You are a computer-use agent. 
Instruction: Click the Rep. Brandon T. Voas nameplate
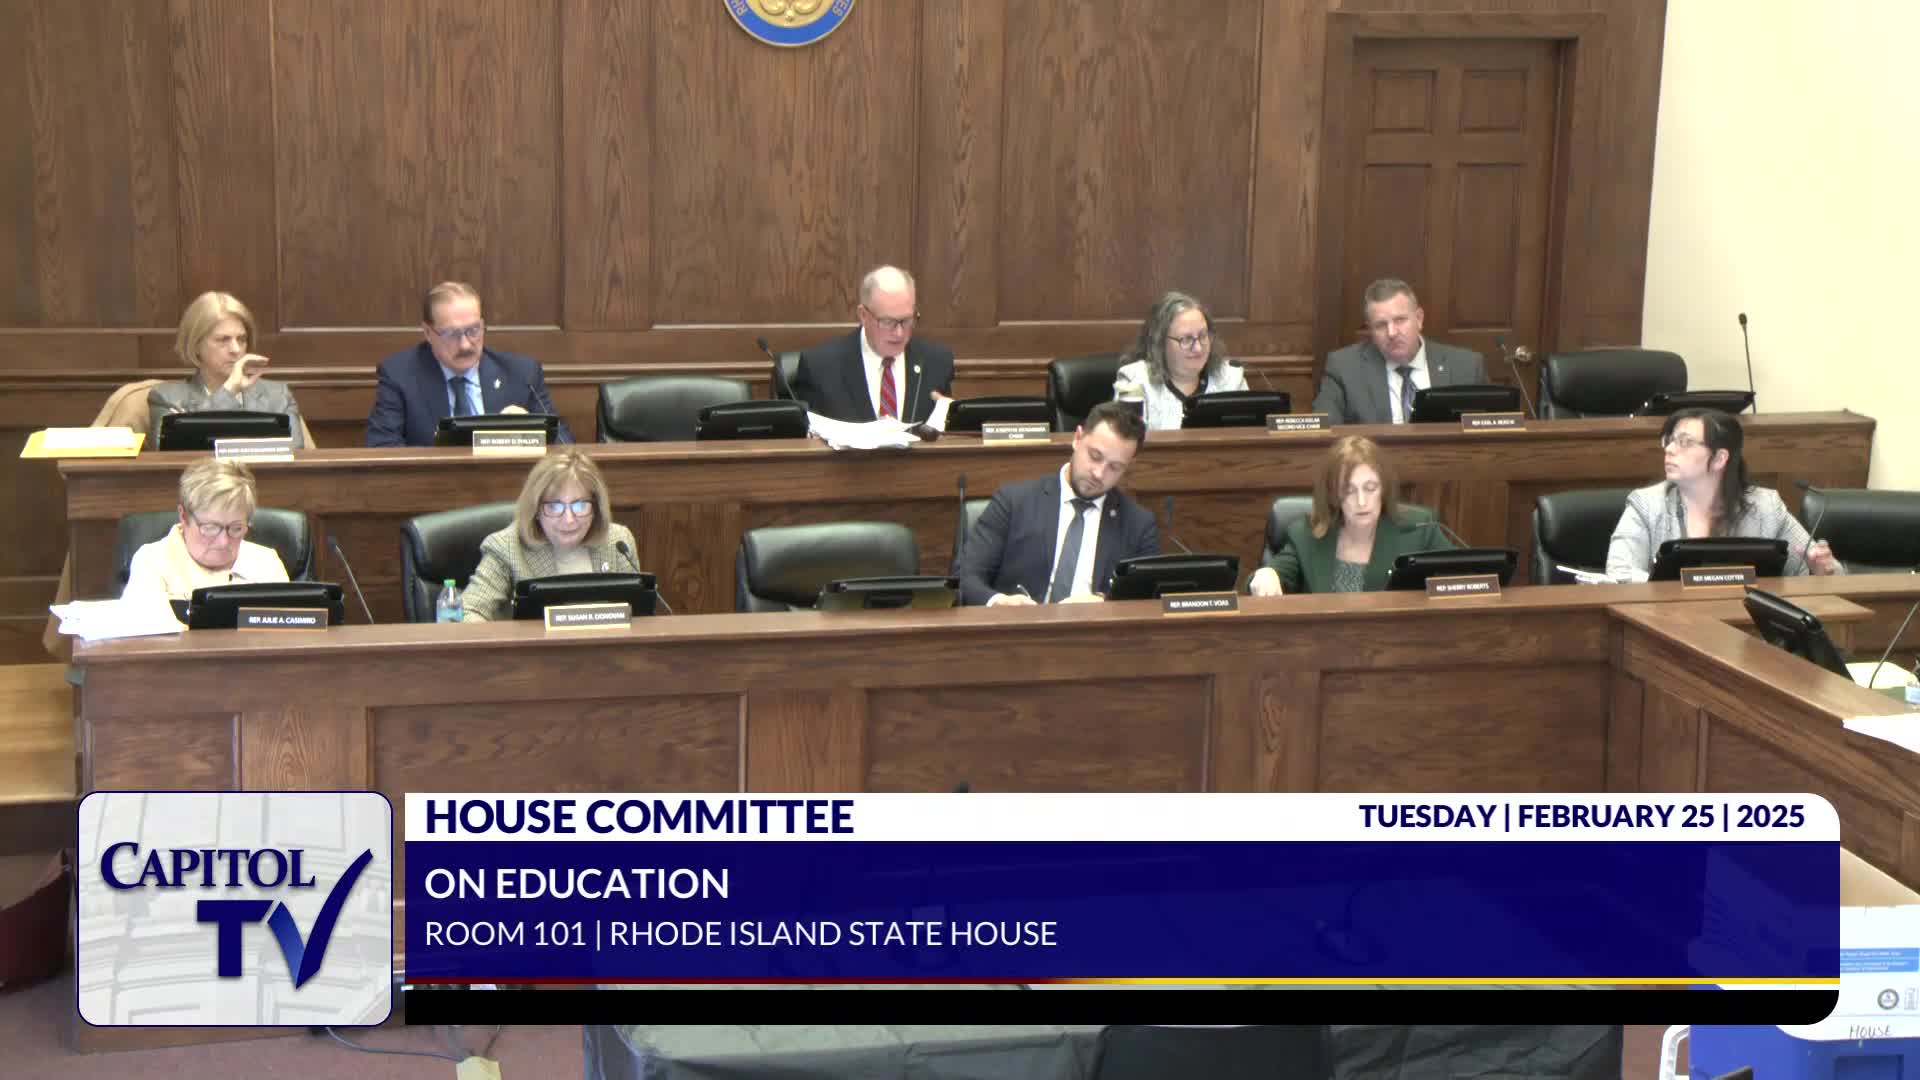point(1201,603)
